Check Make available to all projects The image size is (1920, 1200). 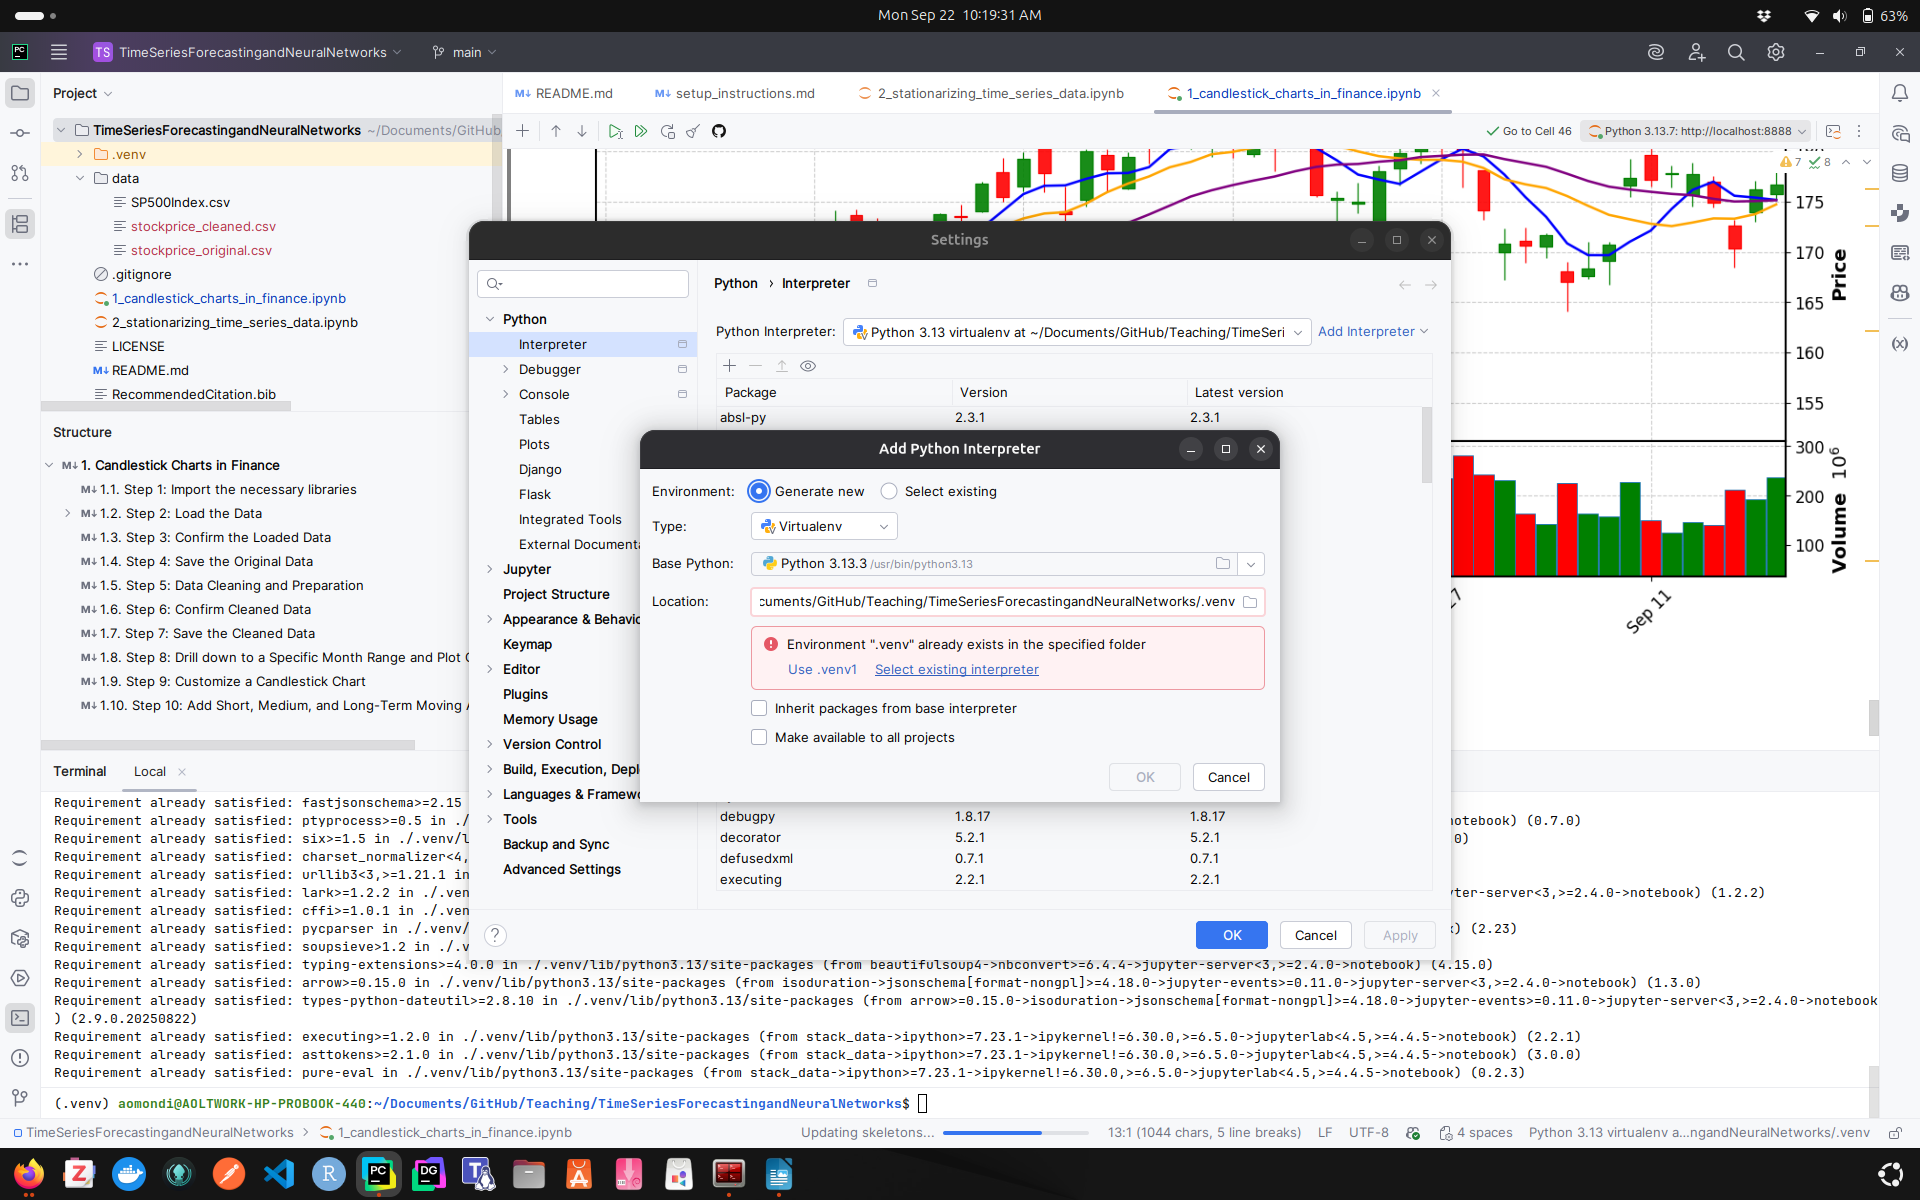[759, 737]
